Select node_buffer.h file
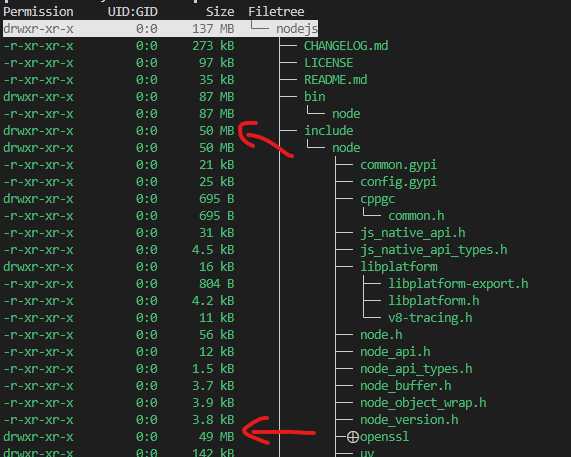 (406, 386)
